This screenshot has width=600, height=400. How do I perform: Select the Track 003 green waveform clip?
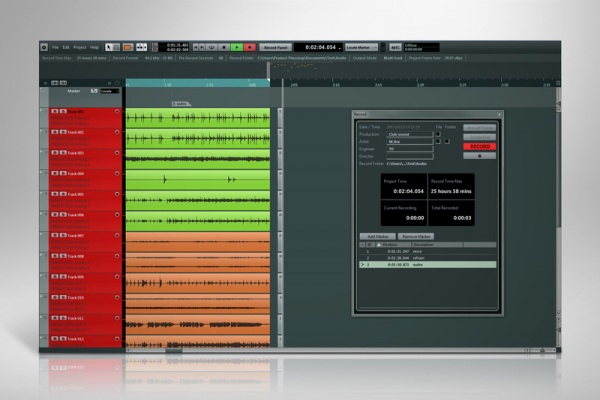pos(198,159)
